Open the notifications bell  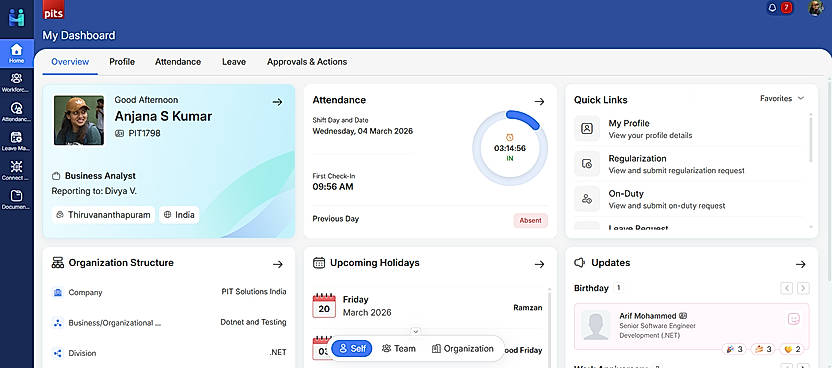(773, 7)
